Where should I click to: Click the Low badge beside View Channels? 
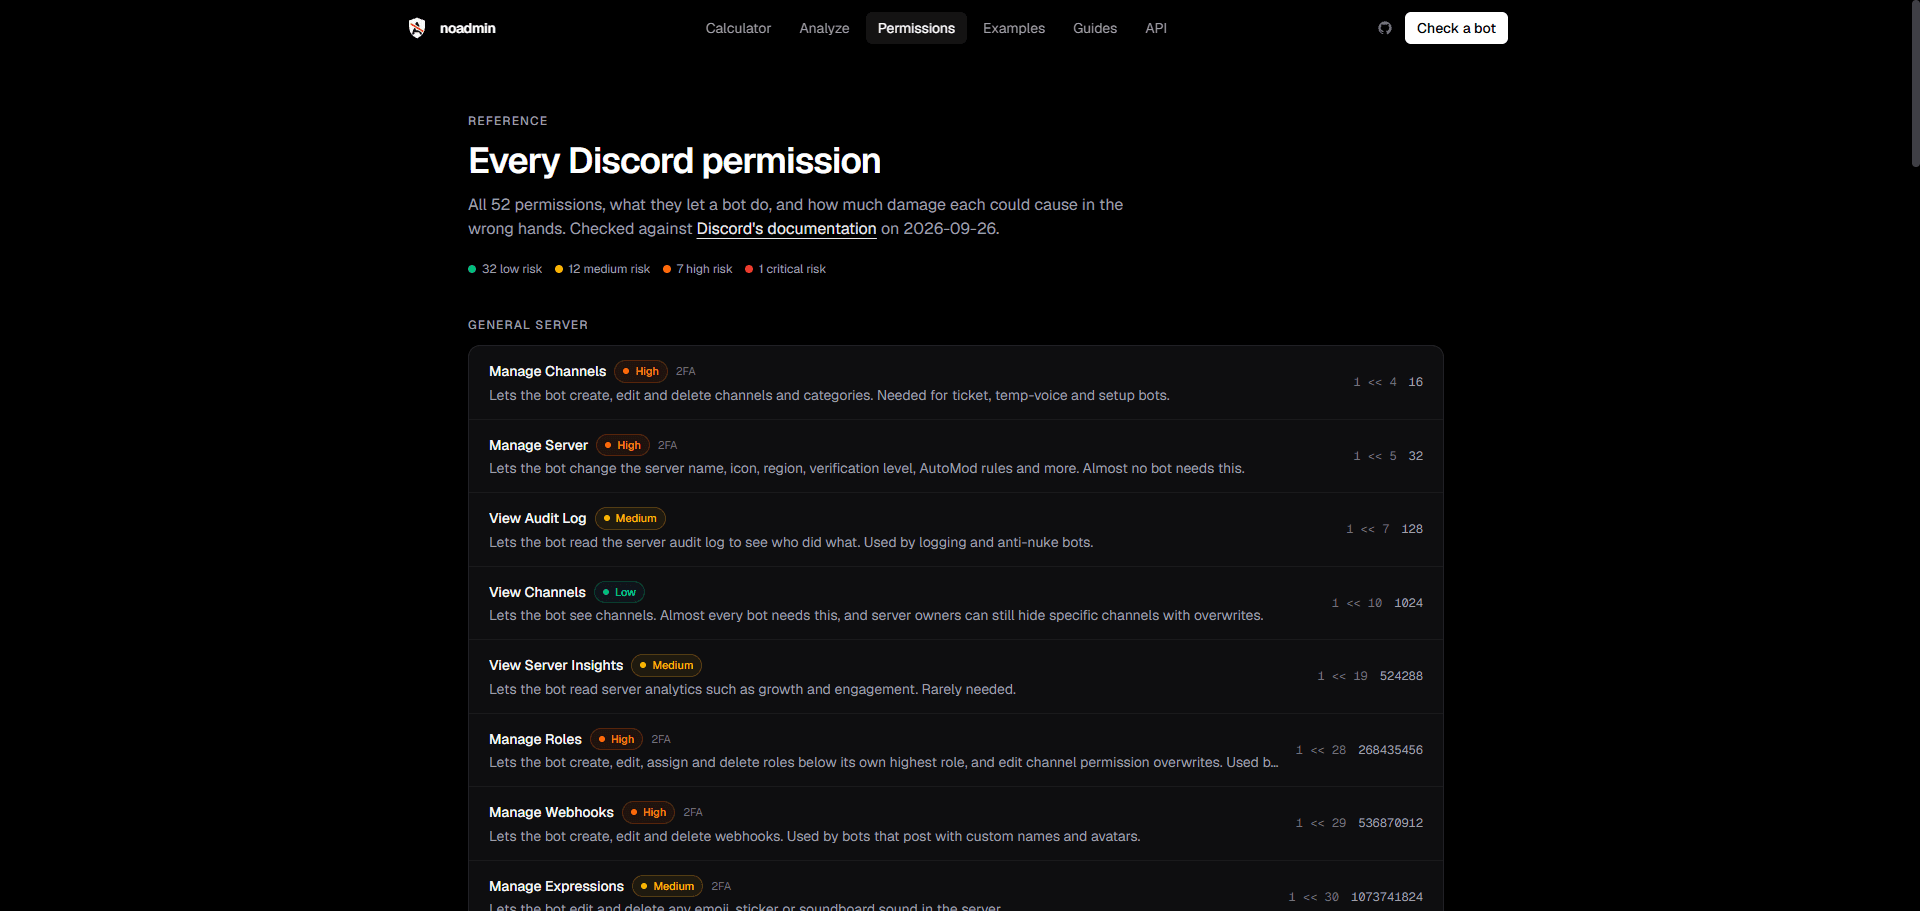[620, 592]
